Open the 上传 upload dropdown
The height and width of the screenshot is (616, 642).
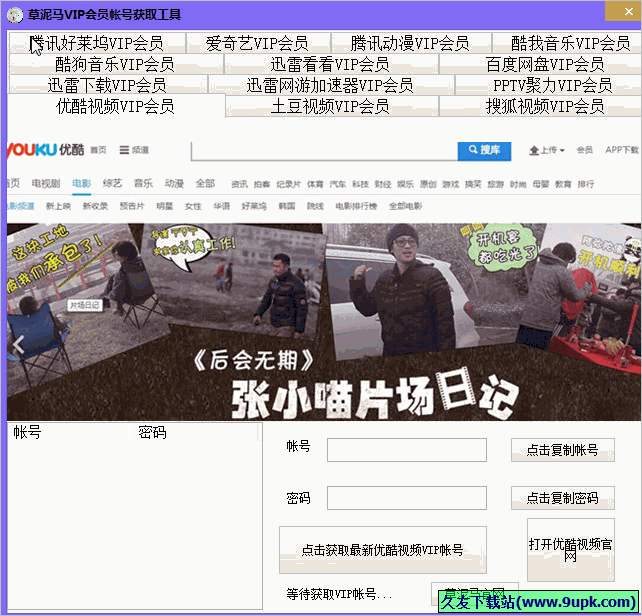click(547, 150)
